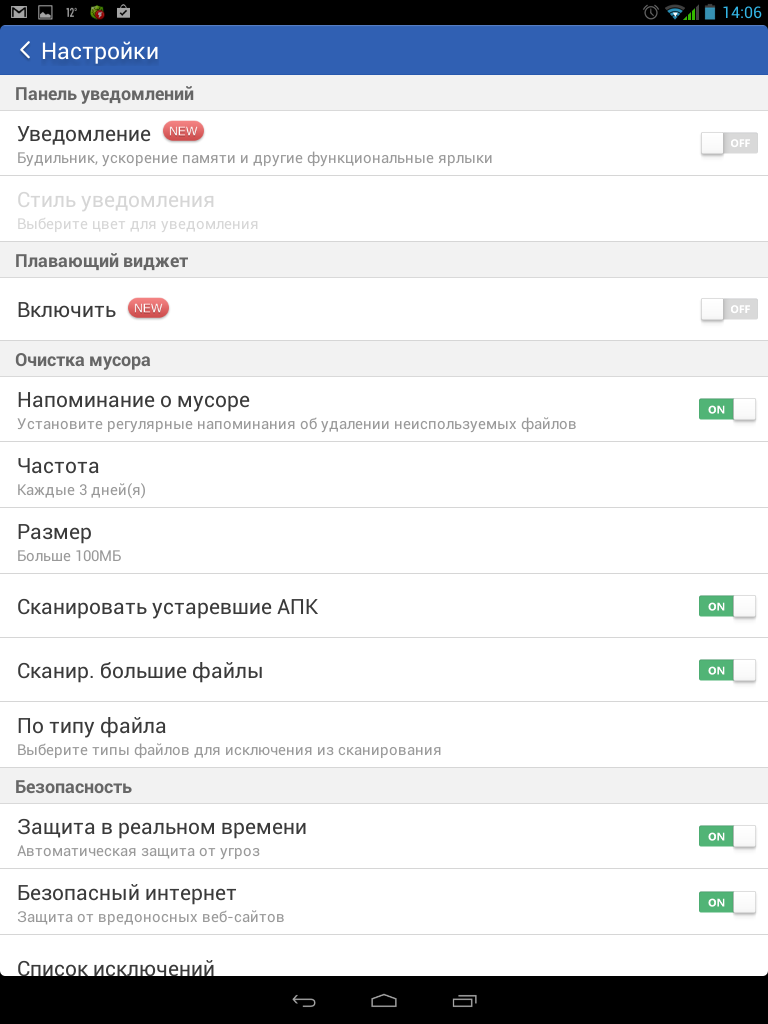Open the Размер size setting
Image resolution: width=768 pixels, height=1024 pixels.
(x=384, y=541)
